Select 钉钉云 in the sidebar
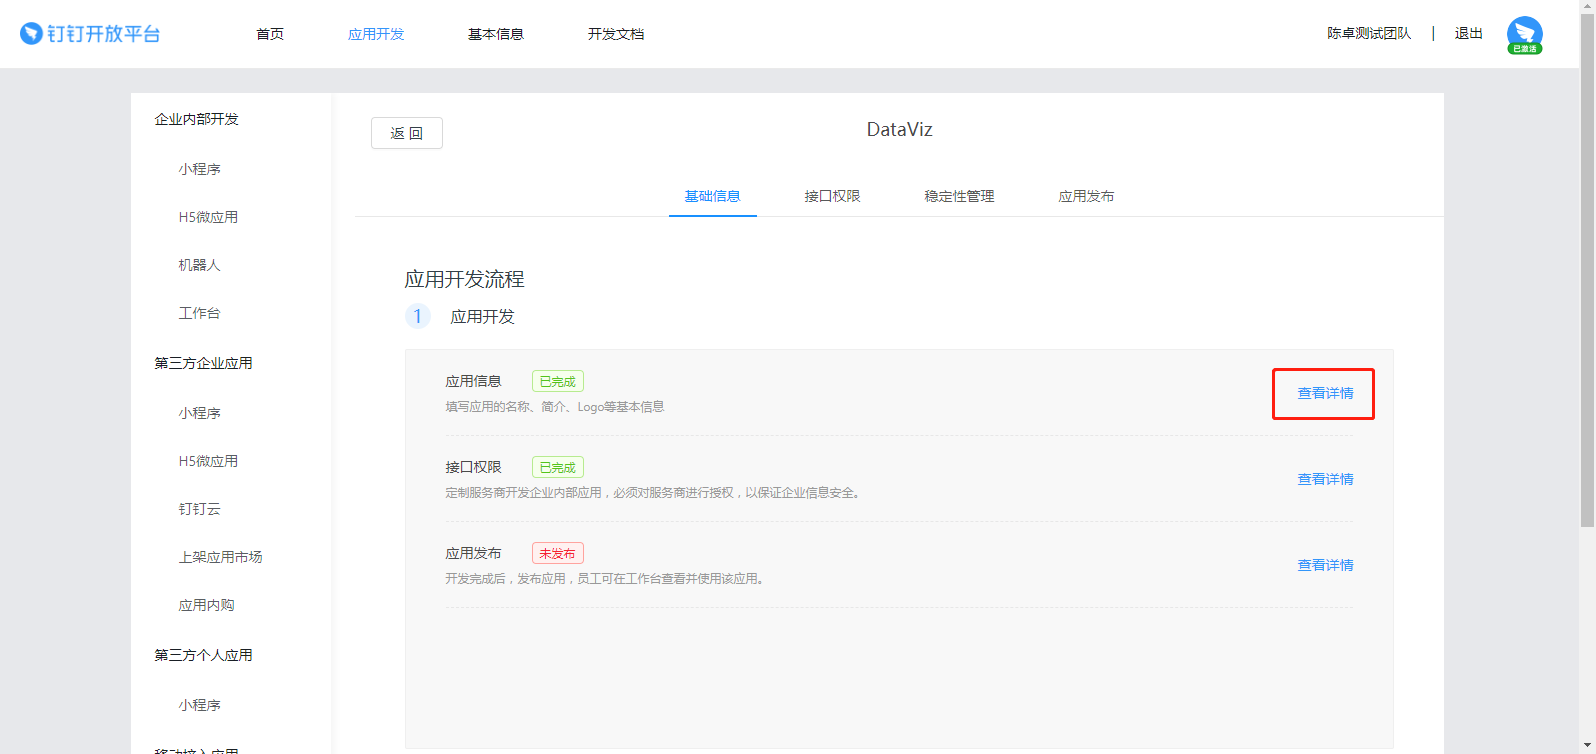Image resolution: width=1596 pixels, height=754 pixels. (199, 509)
